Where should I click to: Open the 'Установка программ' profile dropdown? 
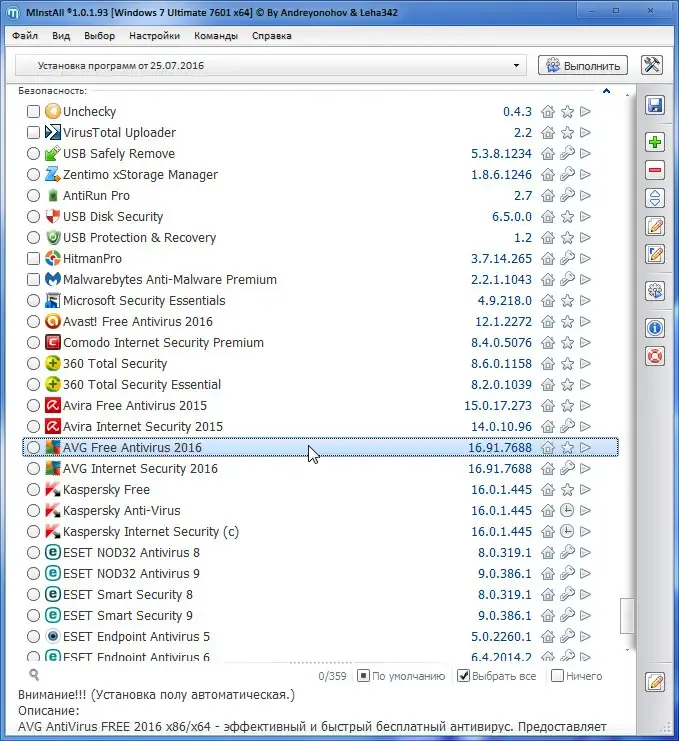(x=271, y=65)
